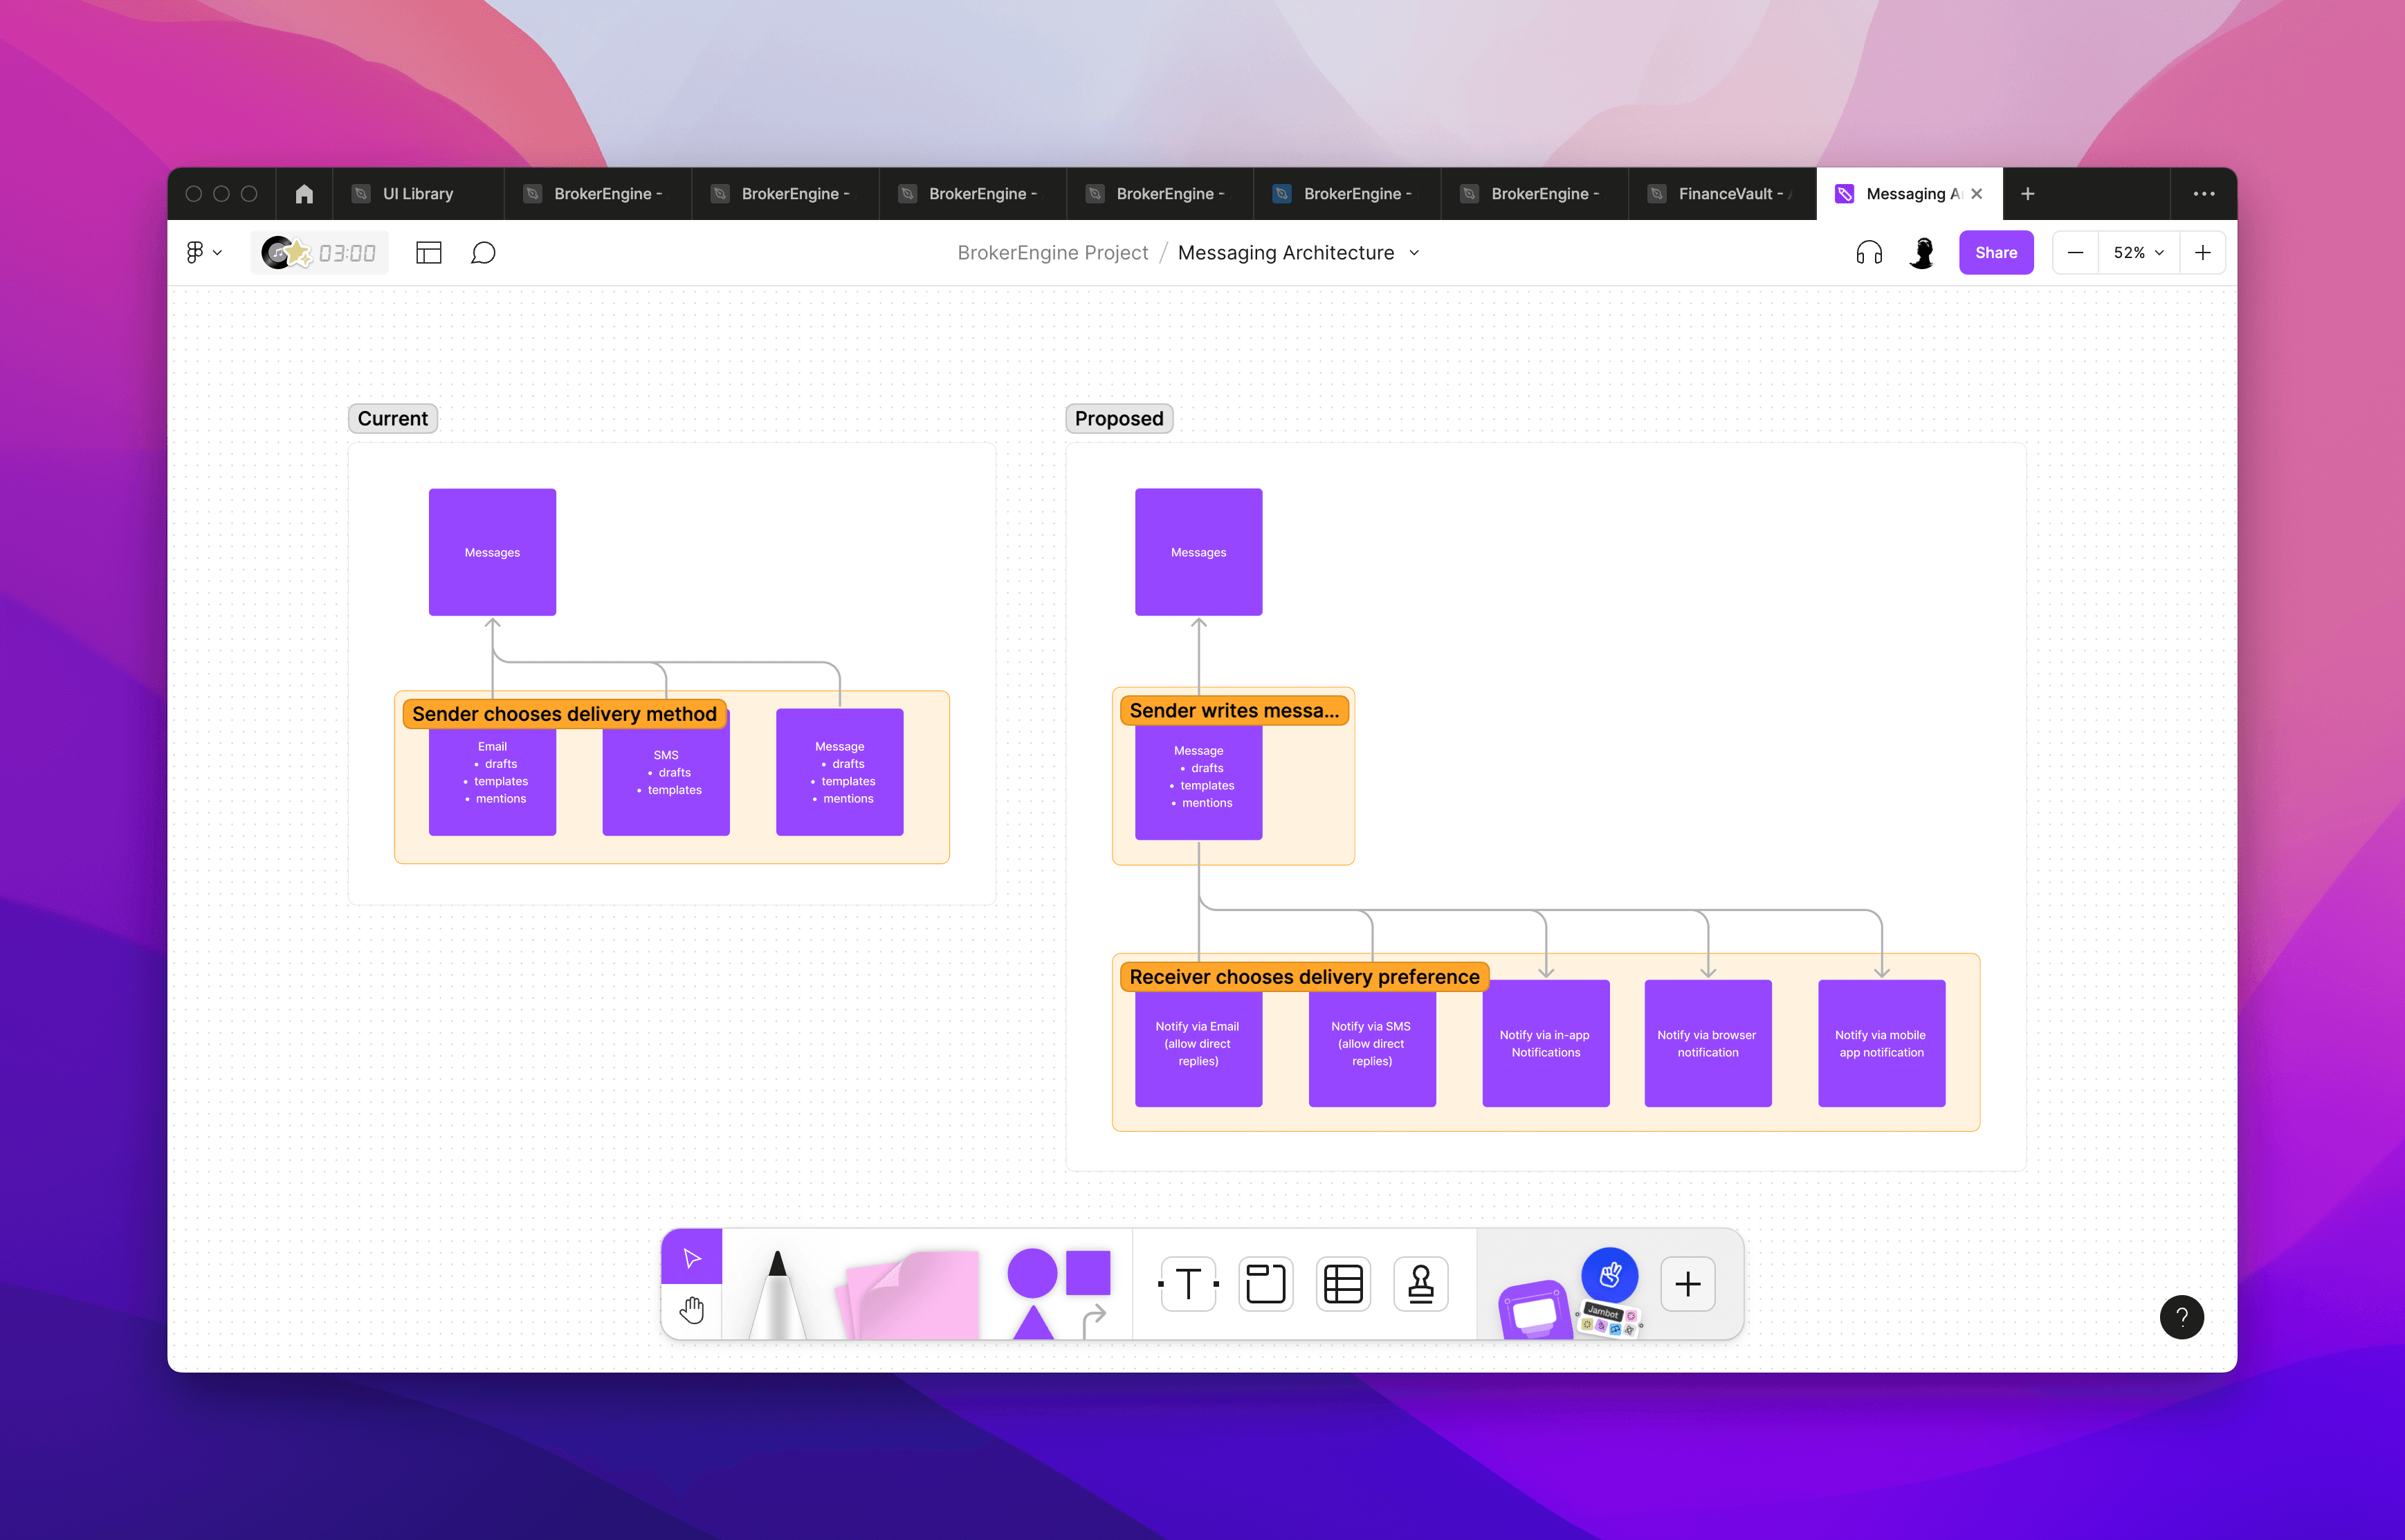The height and width of the screenshot is (1540, 2405).
Task: Choose the section tool
Action: click(1265, 1284)
